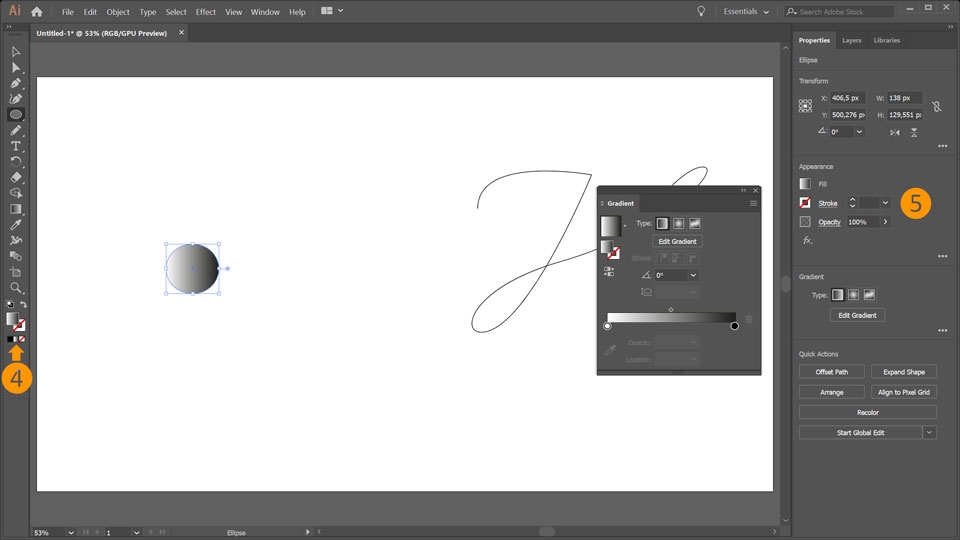960x540 pixels.
Task: Click the Home icon
Action: (37, 12)
